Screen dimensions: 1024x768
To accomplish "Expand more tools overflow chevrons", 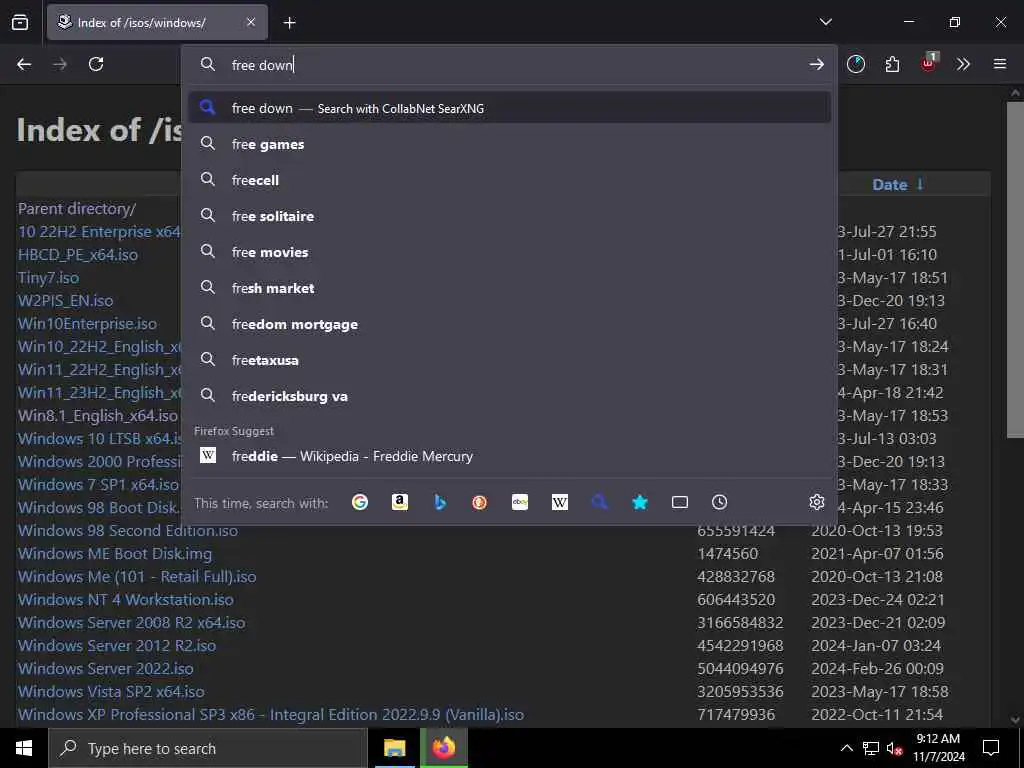I will [963, 64].
